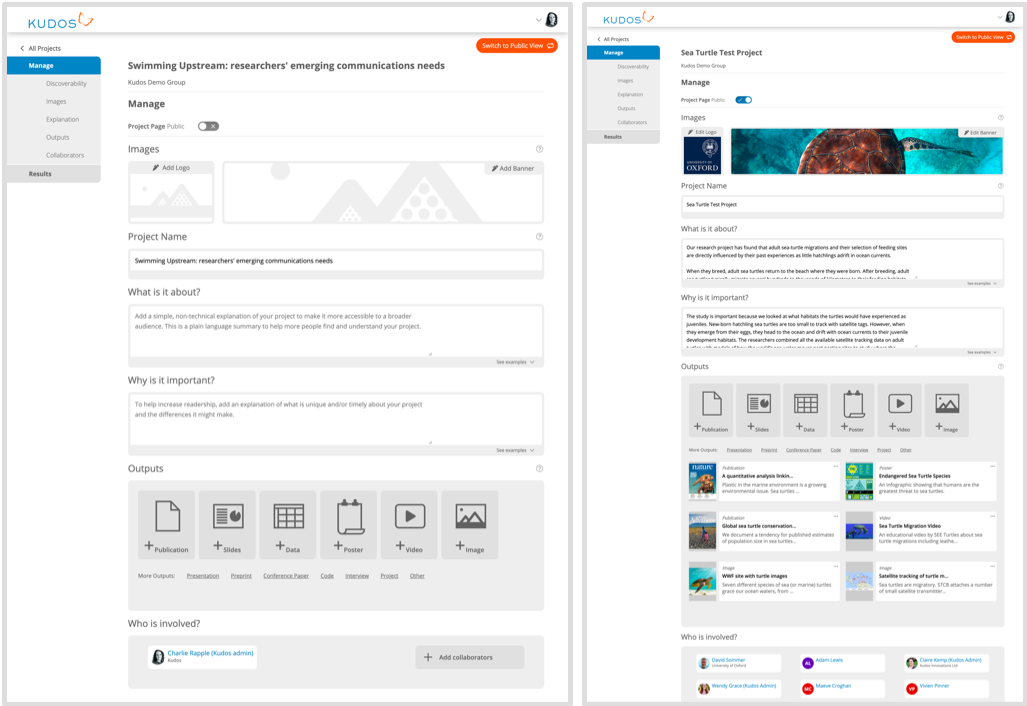Click Add Logo in the Swimming Upstream project

point(171,168)
